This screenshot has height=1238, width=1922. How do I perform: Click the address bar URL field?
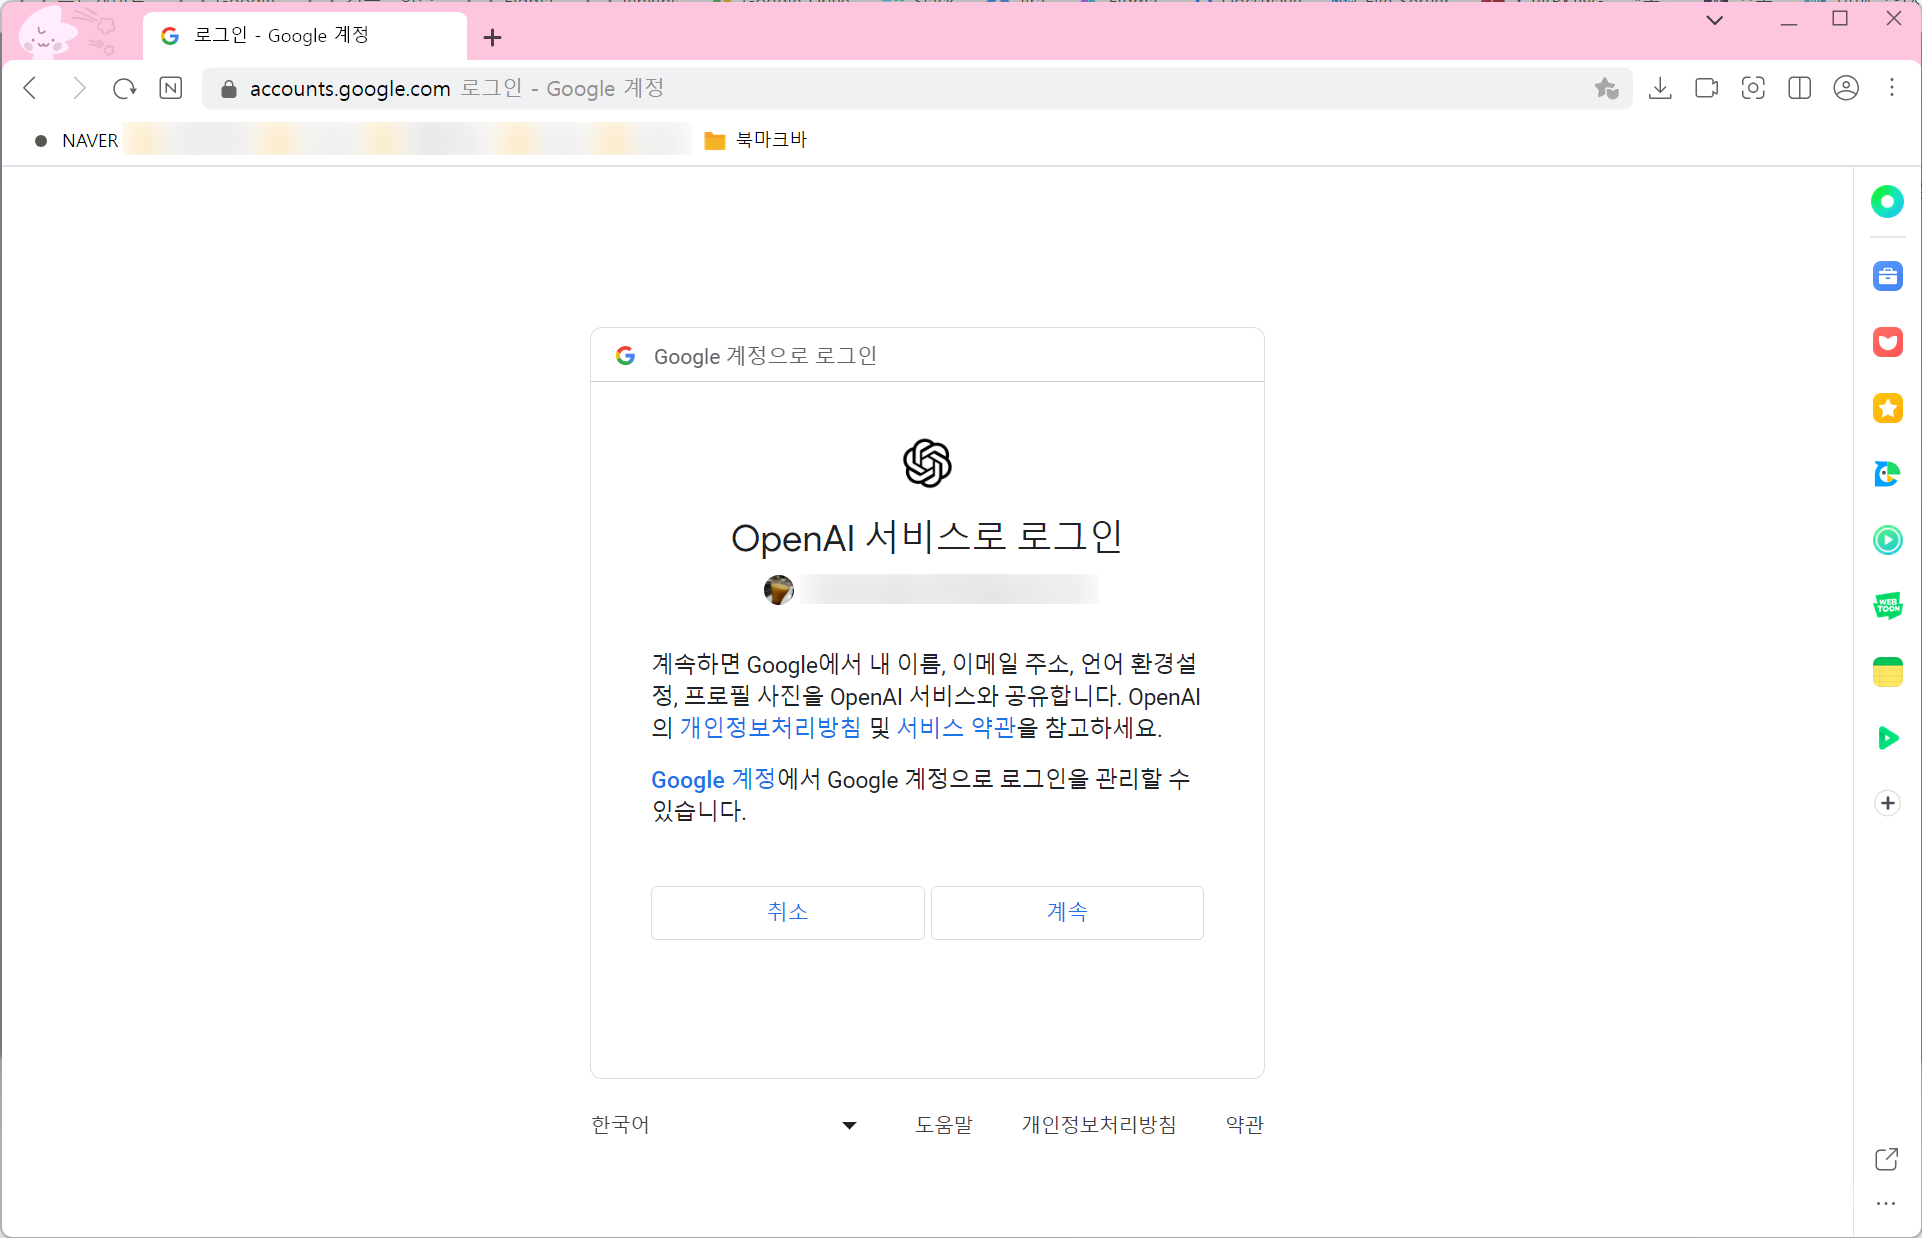coord(900,88)
